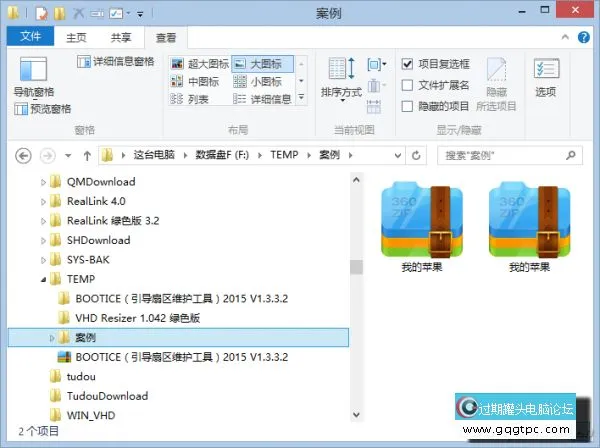Switch to the View (查看) tab
Screen dimensions: 600x448
coord(166,37)
